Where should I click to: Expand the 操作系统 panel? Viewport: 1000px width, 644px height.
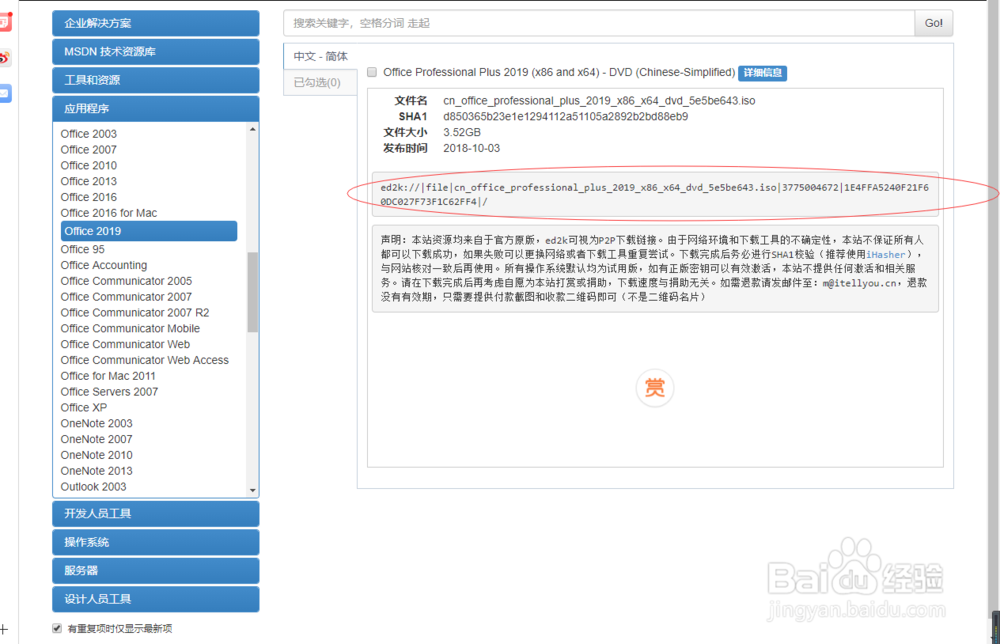pyautogui.click(x=156, y=542)
